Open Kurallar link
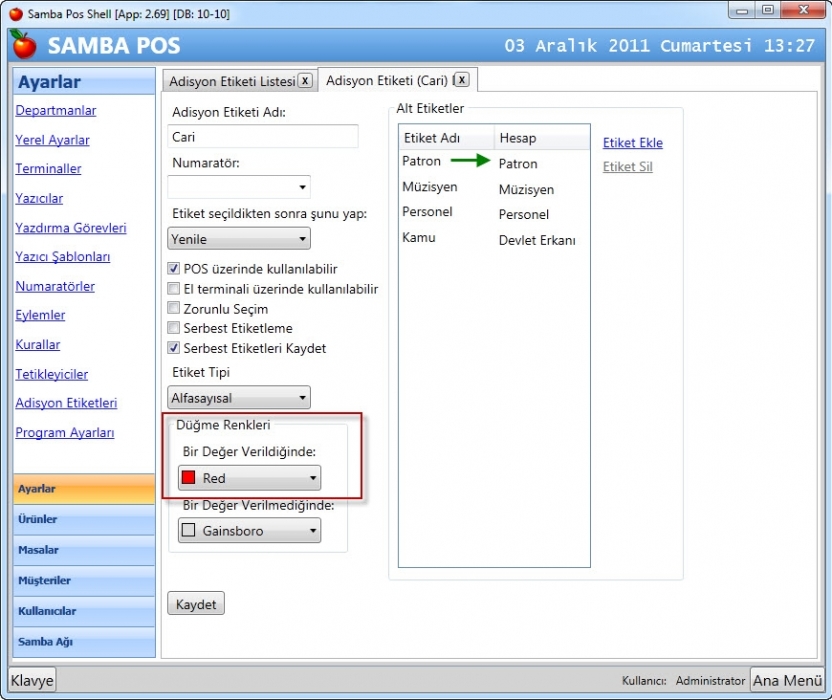 [x=38, y=345]
